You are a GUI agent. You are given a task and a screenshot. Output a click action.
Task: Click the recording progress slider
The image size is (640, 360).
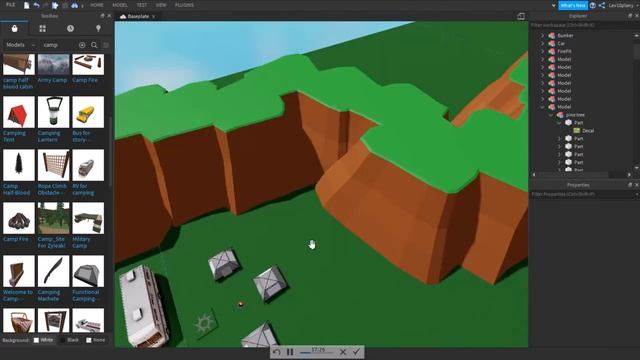pos(317,352)
